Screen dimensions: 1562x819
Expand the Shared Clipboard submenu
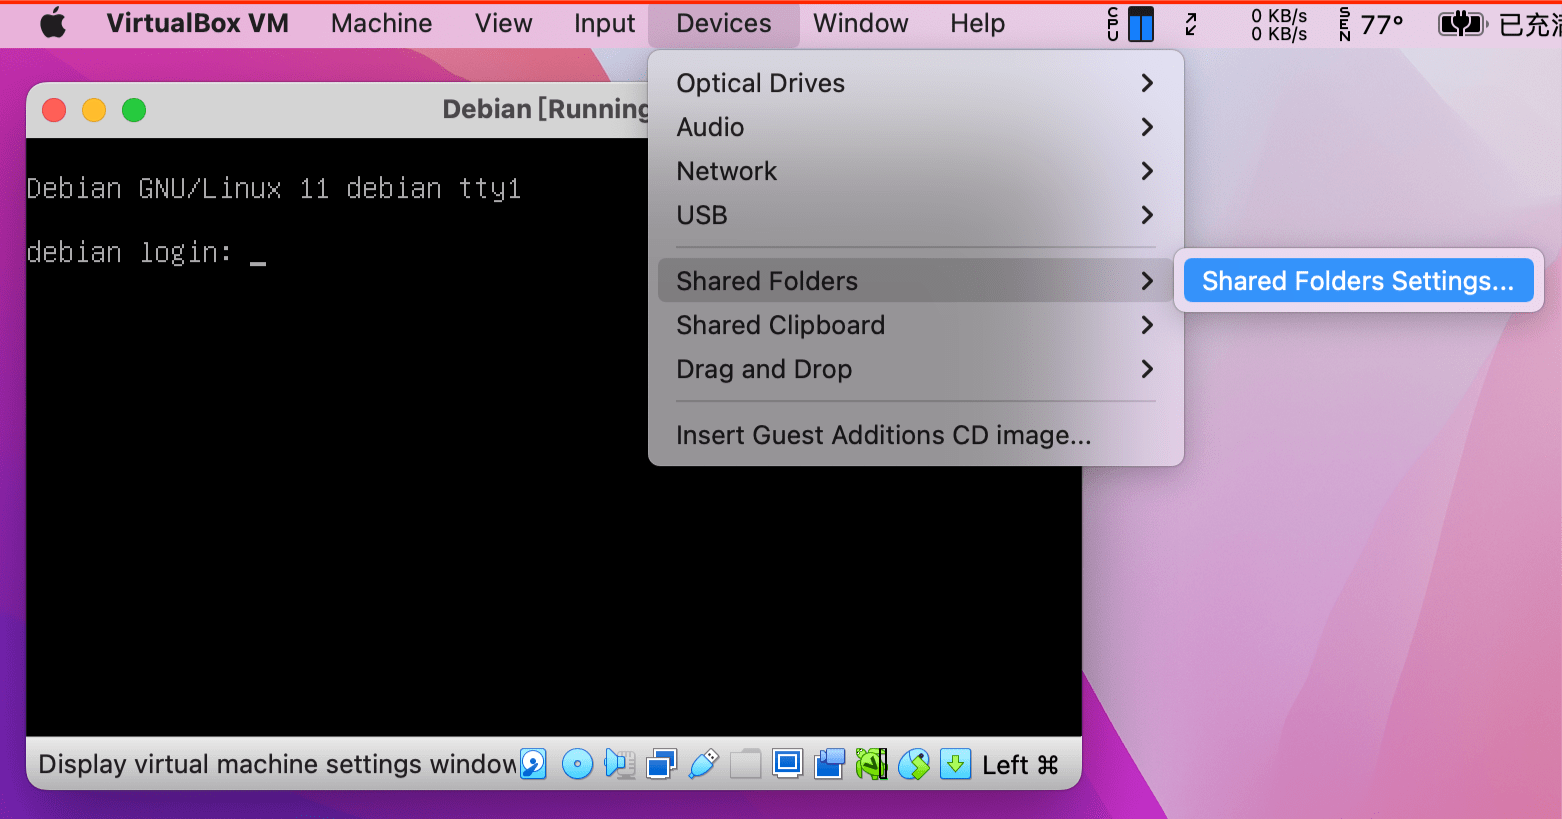point(916,325)
